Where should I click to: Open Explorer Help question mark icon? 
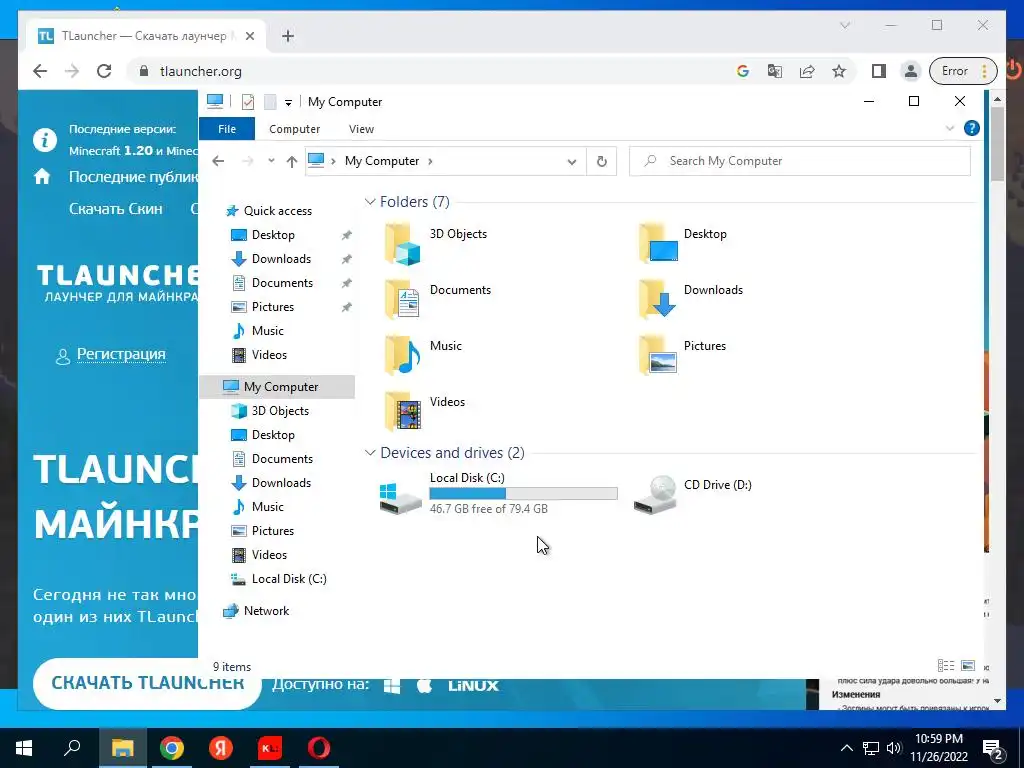(x=972, y=129)
